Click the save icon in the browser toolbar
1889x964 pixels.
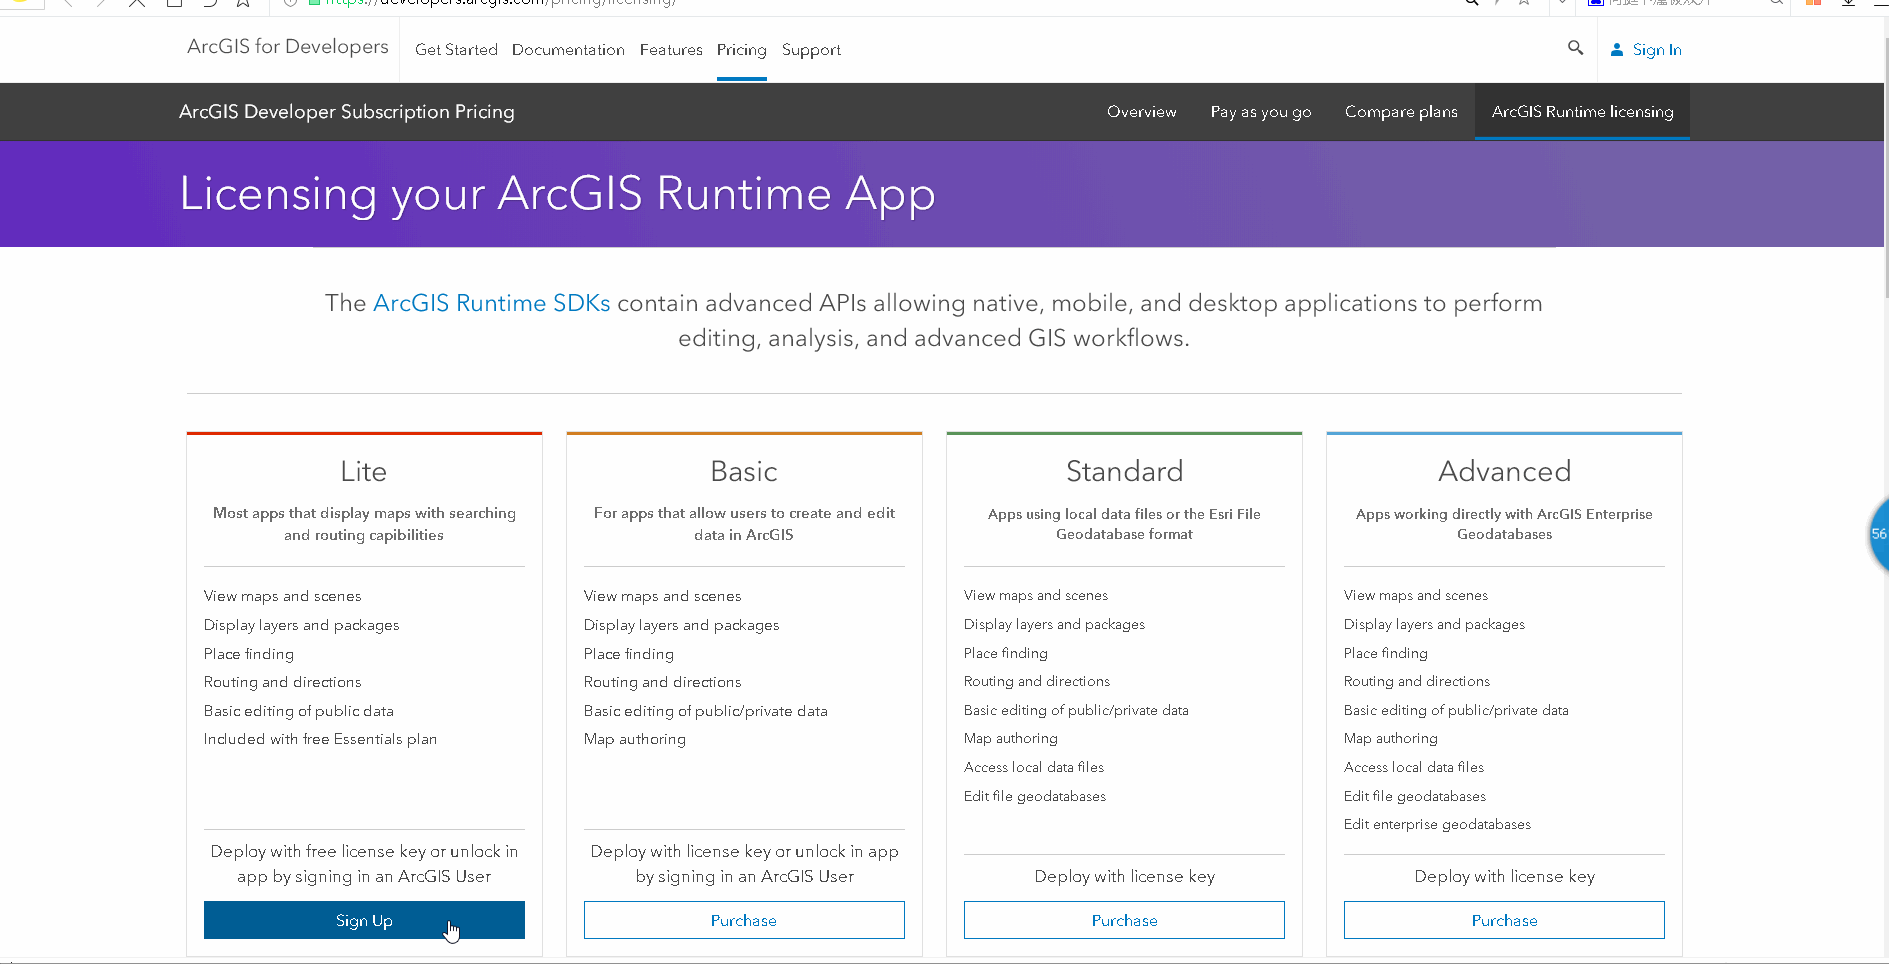(x=173, y=5)
